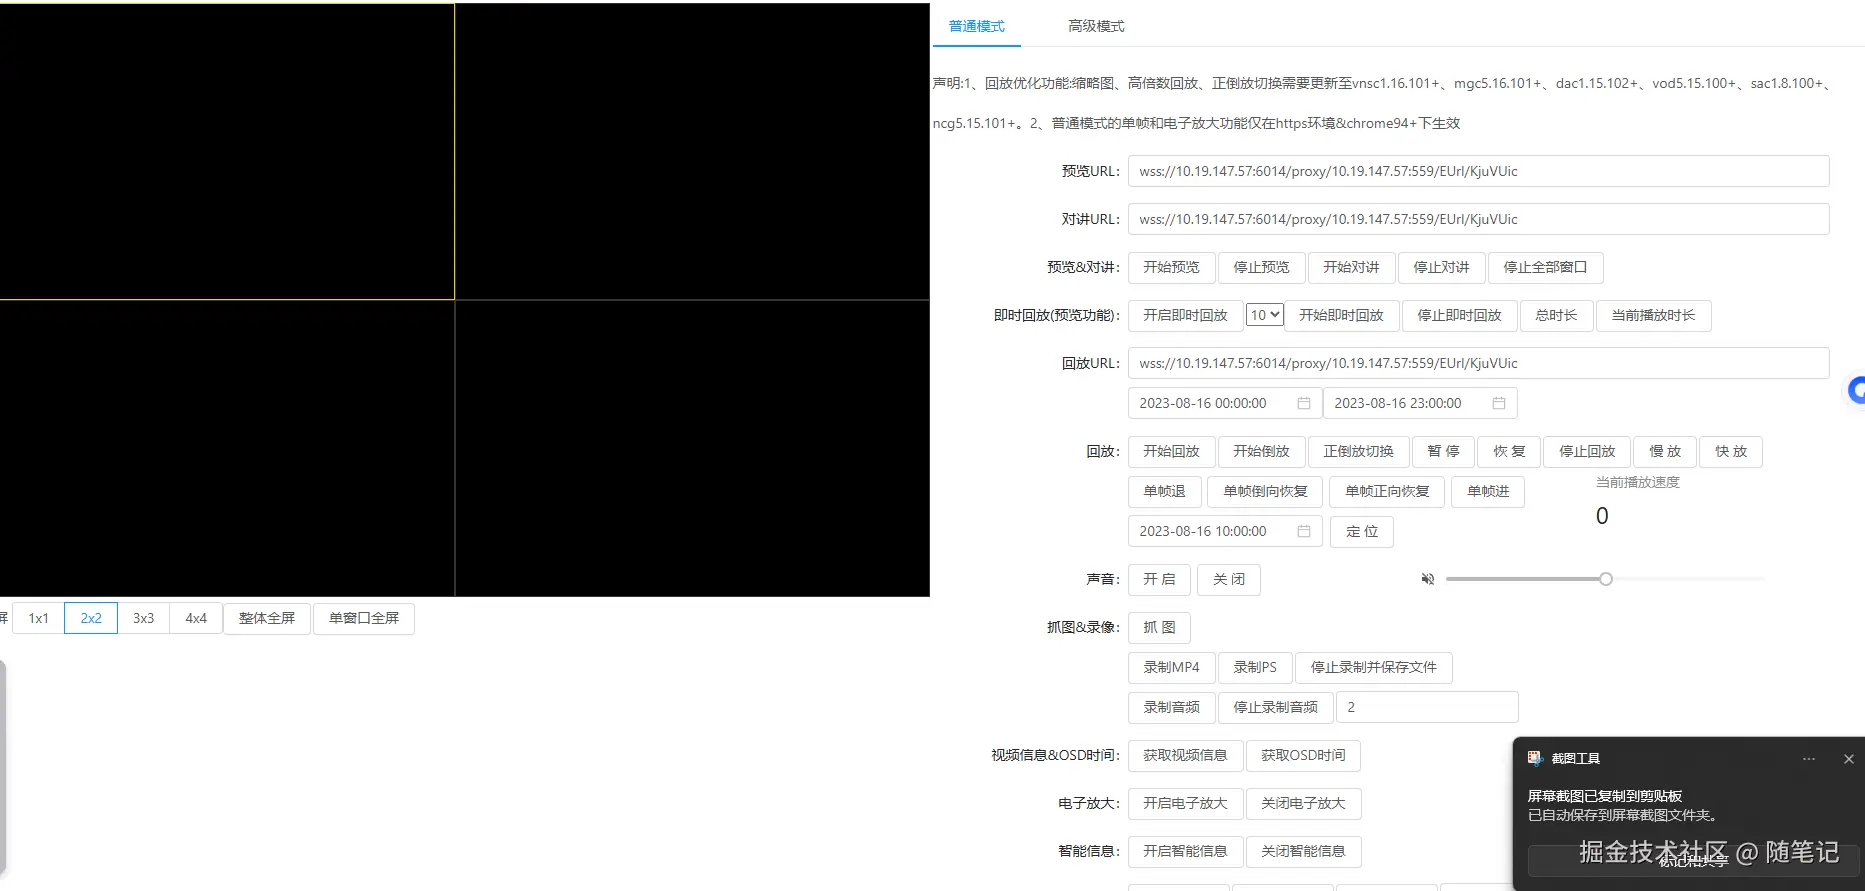Click 录制PS button
Screen dimensions: 1865x891
tap(1255, 667)
